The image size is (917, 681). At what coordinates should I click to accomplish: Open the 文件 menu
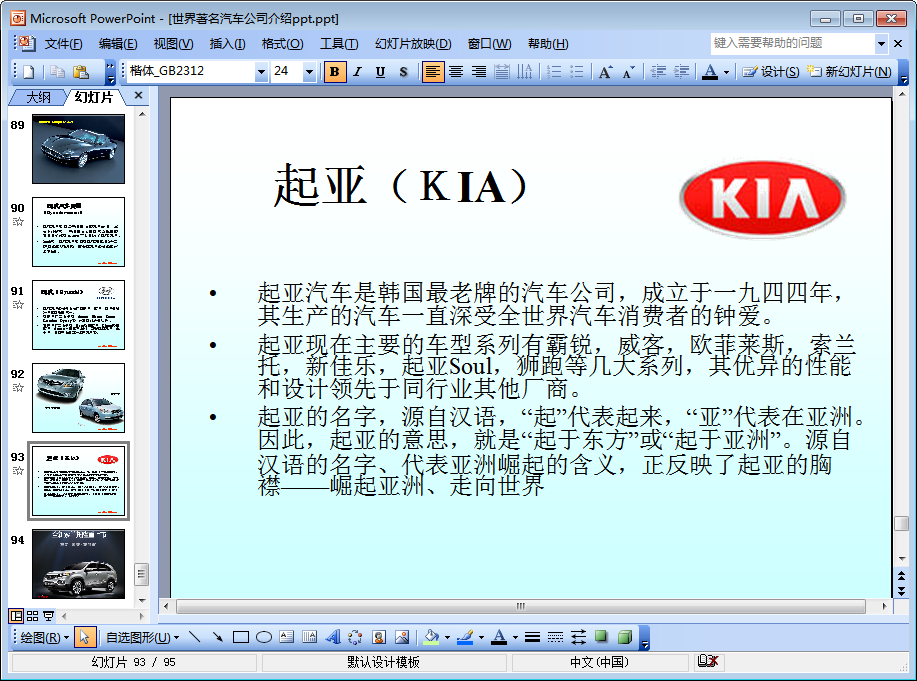tap(63, 44)
